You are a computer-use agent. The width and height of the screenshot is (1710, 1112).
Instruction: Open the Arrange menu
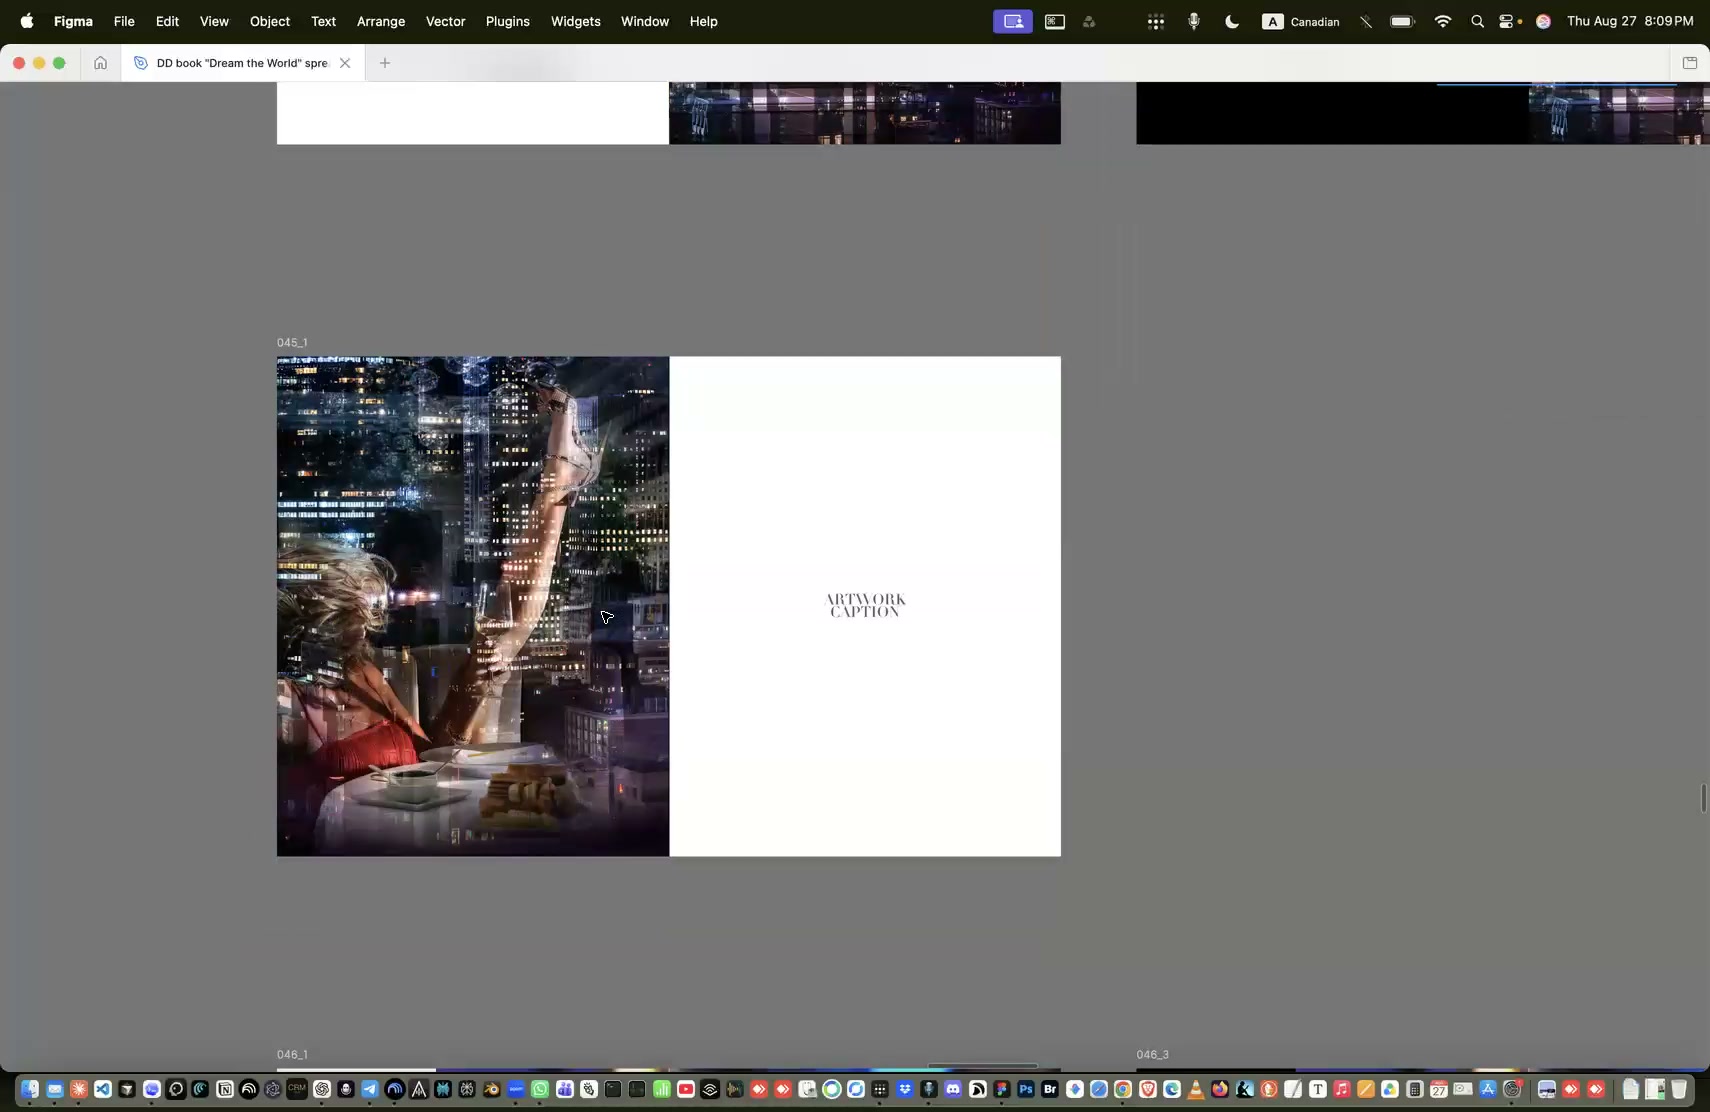click(x=381, y=21)
